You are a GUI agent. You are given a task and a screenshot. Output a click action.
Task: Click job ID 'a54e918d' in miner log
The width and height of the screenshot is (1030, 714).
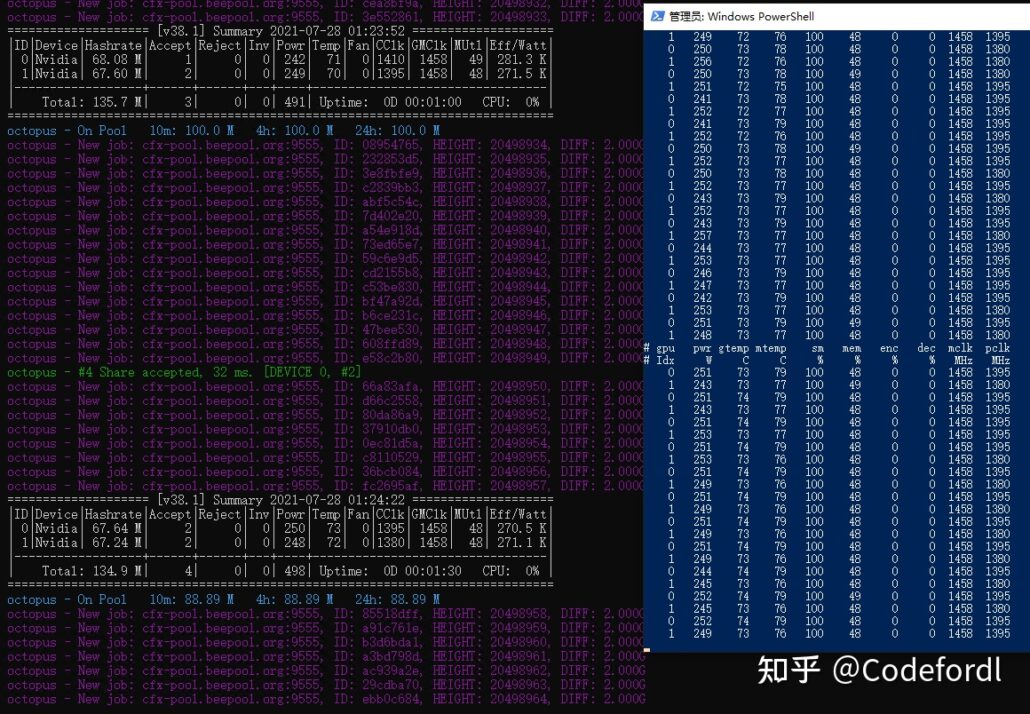390,231
